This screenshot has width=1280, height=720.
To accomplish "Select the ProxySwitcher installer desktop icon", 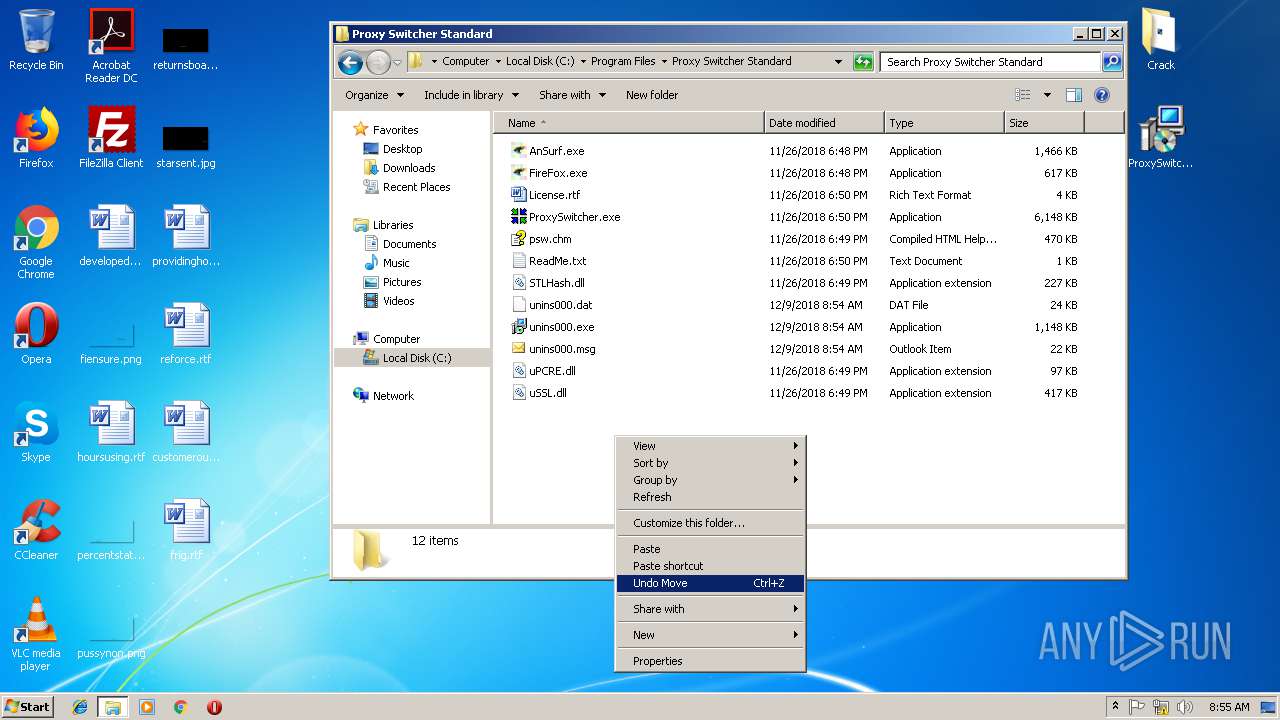I will 1160,137.
